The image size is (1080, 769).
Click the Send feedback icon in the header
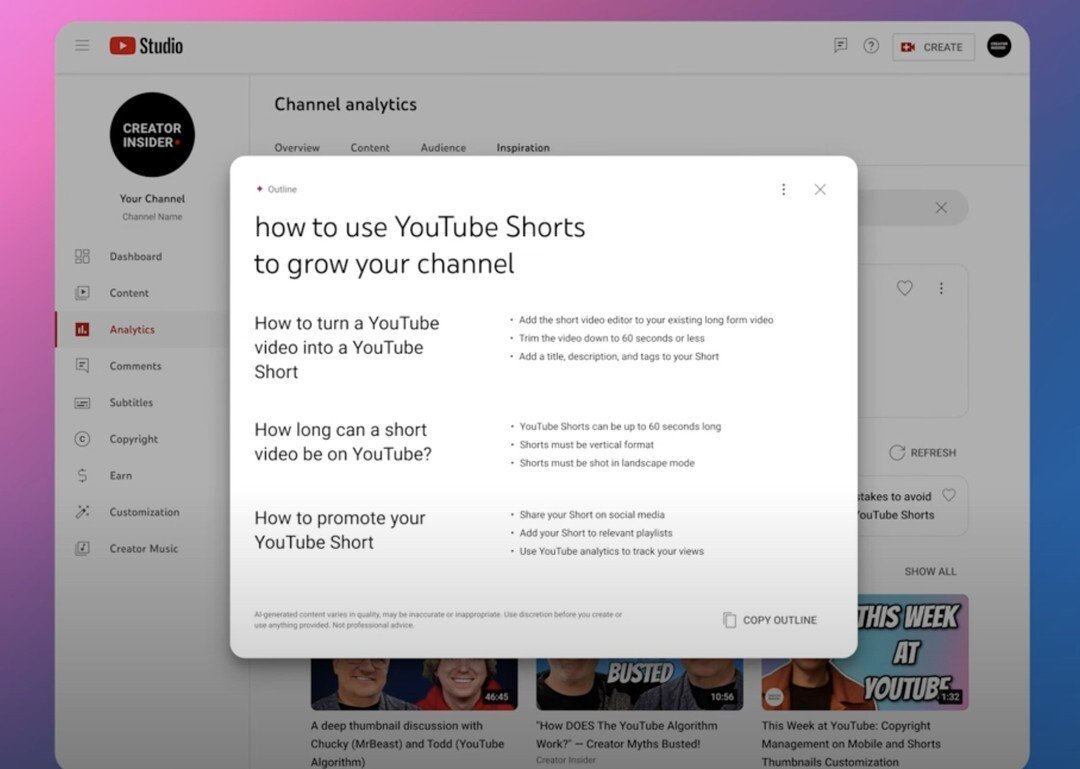pyautogui.click(x=840, y=46)
